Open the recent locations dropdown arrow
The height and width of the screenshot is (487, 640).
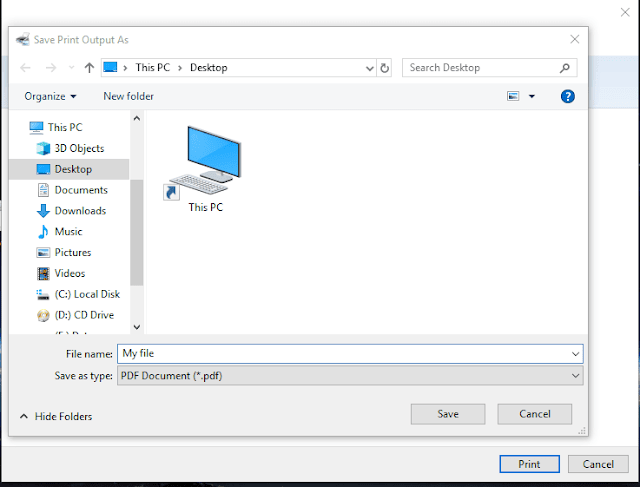(71, 68)
